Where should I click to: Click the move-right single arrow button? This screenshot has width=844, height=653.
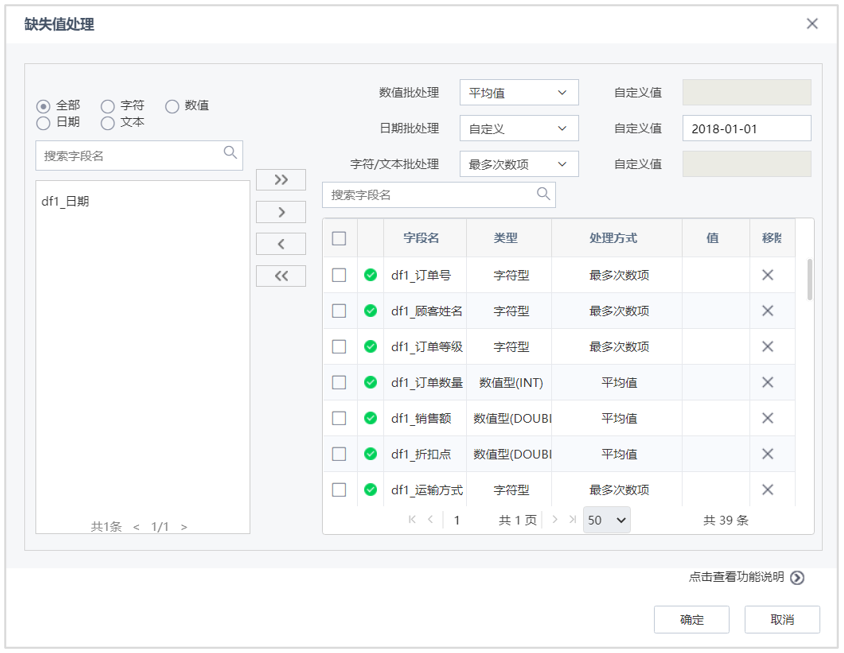tap(281, 212)
